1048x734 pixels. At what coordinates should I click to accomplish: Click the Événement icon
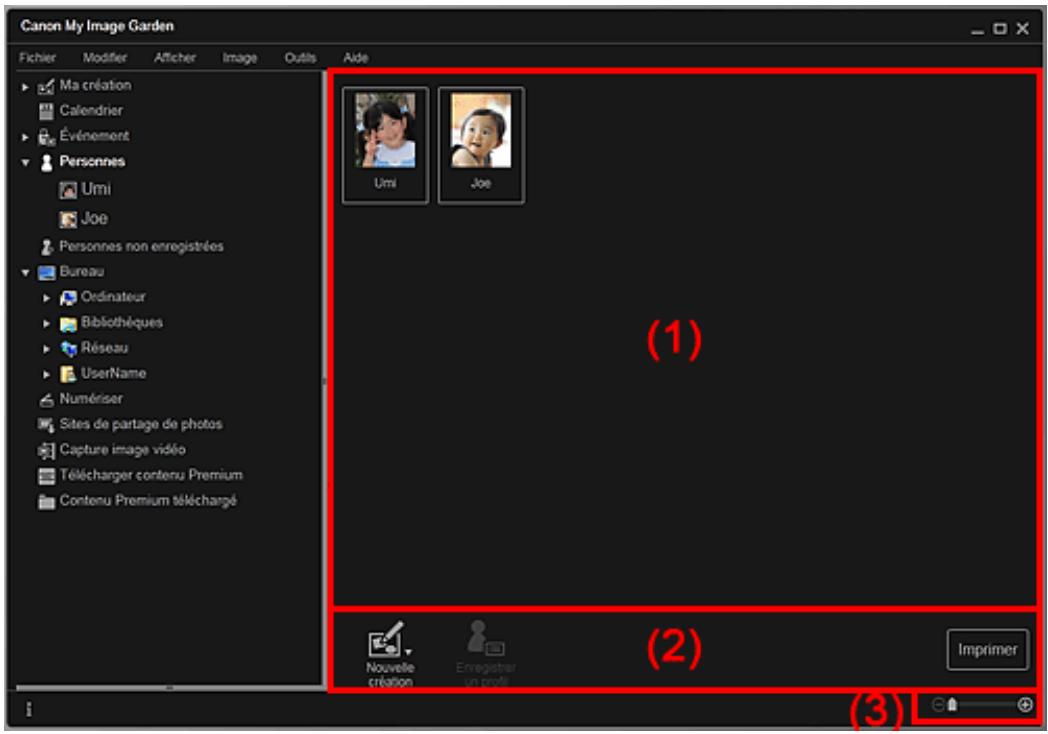46,136
